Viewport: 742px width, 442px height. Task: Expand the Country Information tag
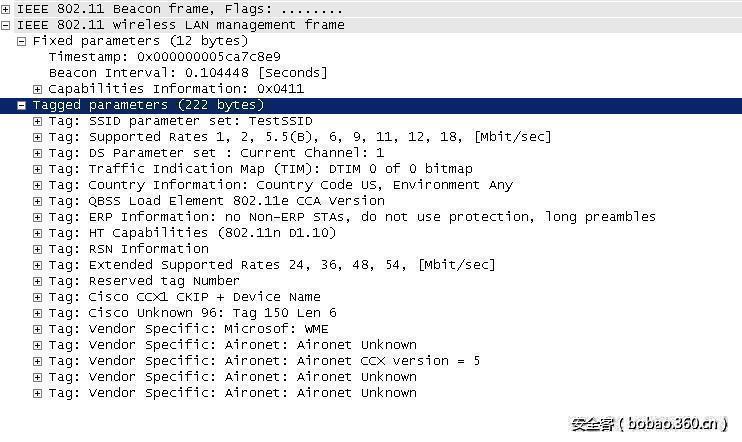coord(38,185)
